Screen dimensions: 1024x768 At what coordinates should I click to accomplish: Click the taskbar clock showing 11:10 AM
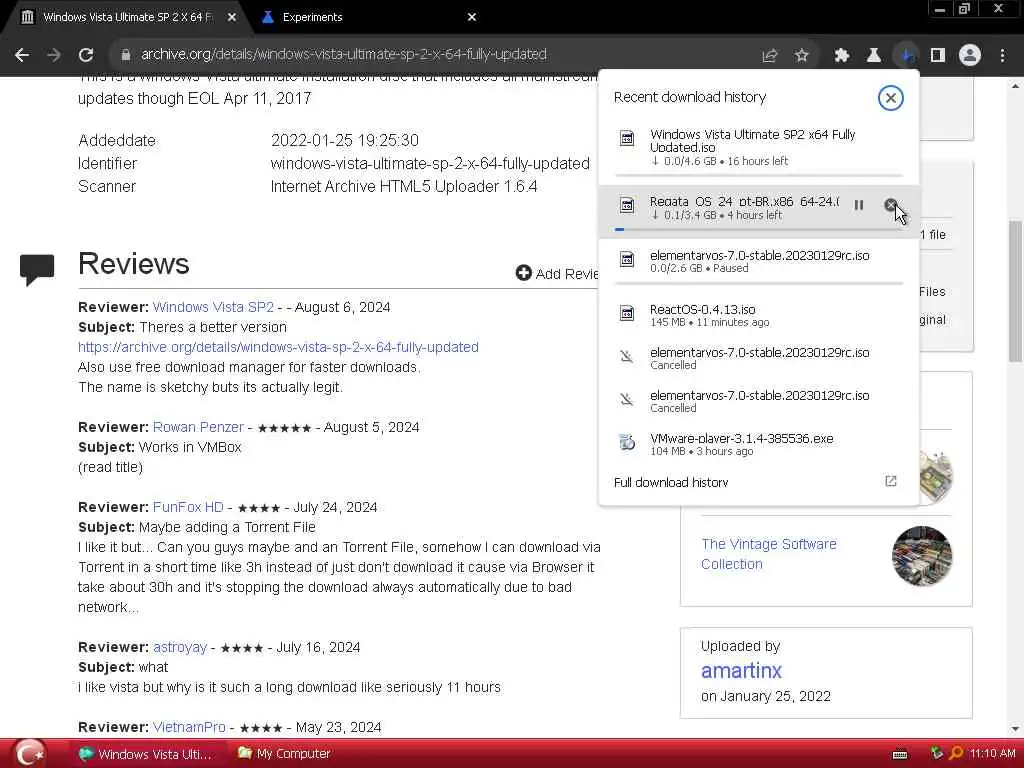993,754
